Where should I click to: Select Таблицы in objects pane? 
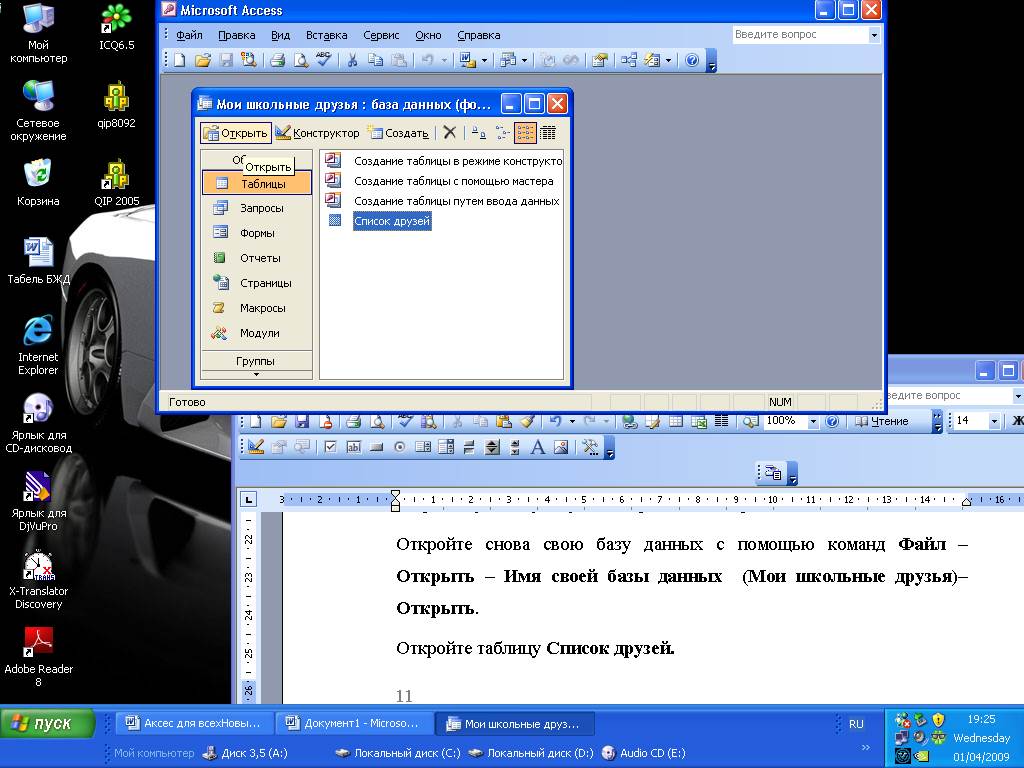tap(257, 184)
